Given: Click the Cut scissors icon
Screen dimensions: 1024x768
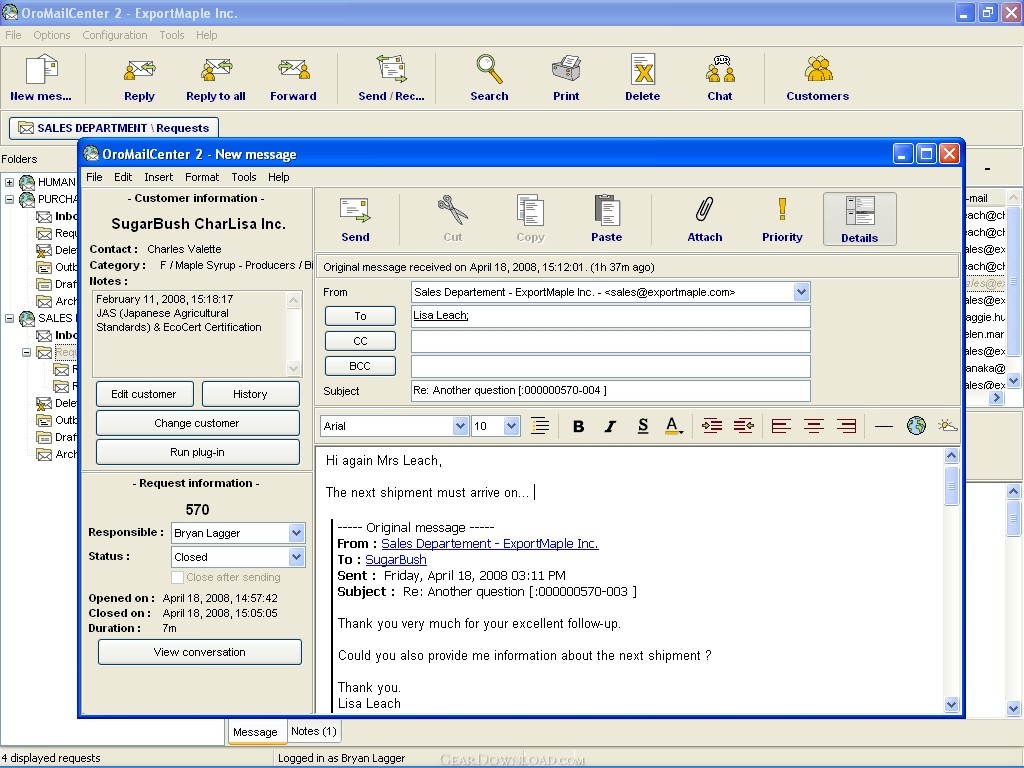Looking at the screenshot, I should pyautogui.click(x=453, y=219).
